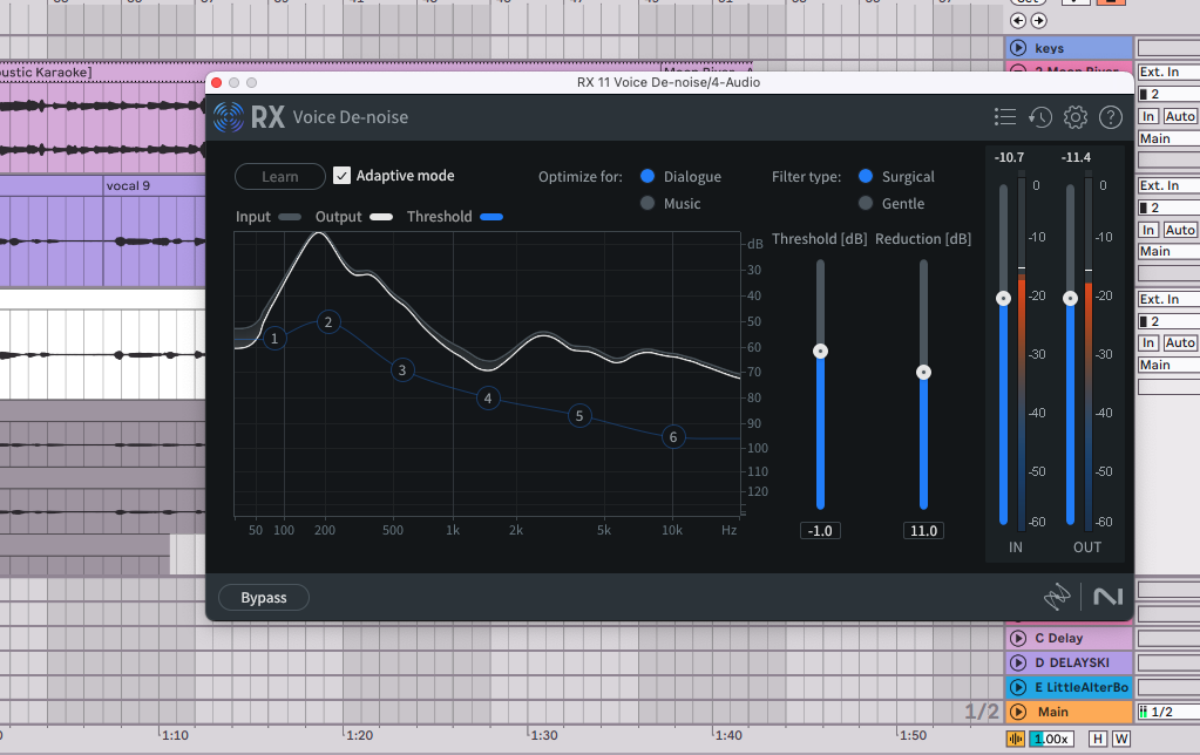The height and width of the screenshot is (755, 1200).
Task: Choose the Gentle filter type
Action: pos(865,203)
